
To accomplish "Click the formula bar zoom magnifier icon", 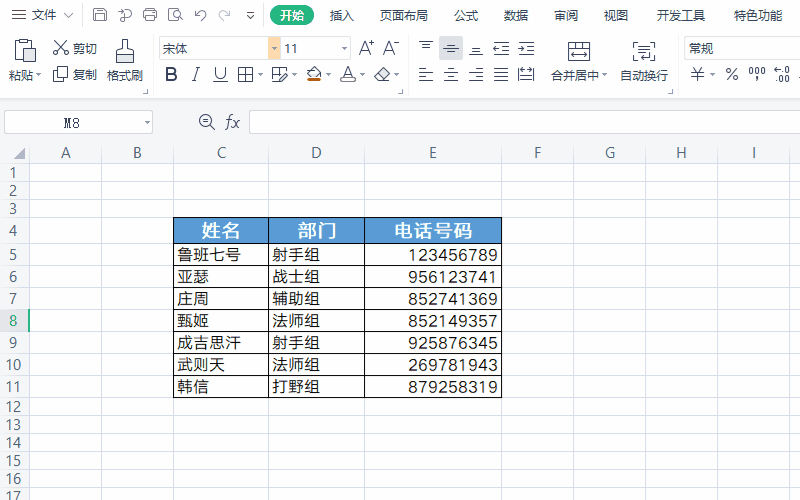I will (x=207, y=122).
